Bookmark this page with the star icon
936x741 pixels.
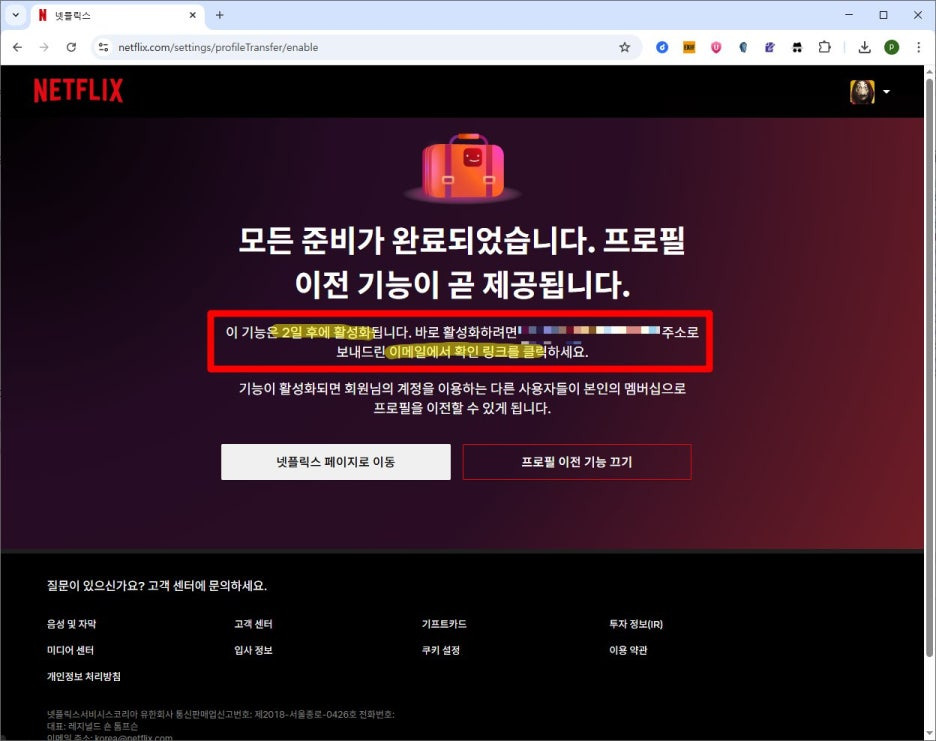click(624, 47)
